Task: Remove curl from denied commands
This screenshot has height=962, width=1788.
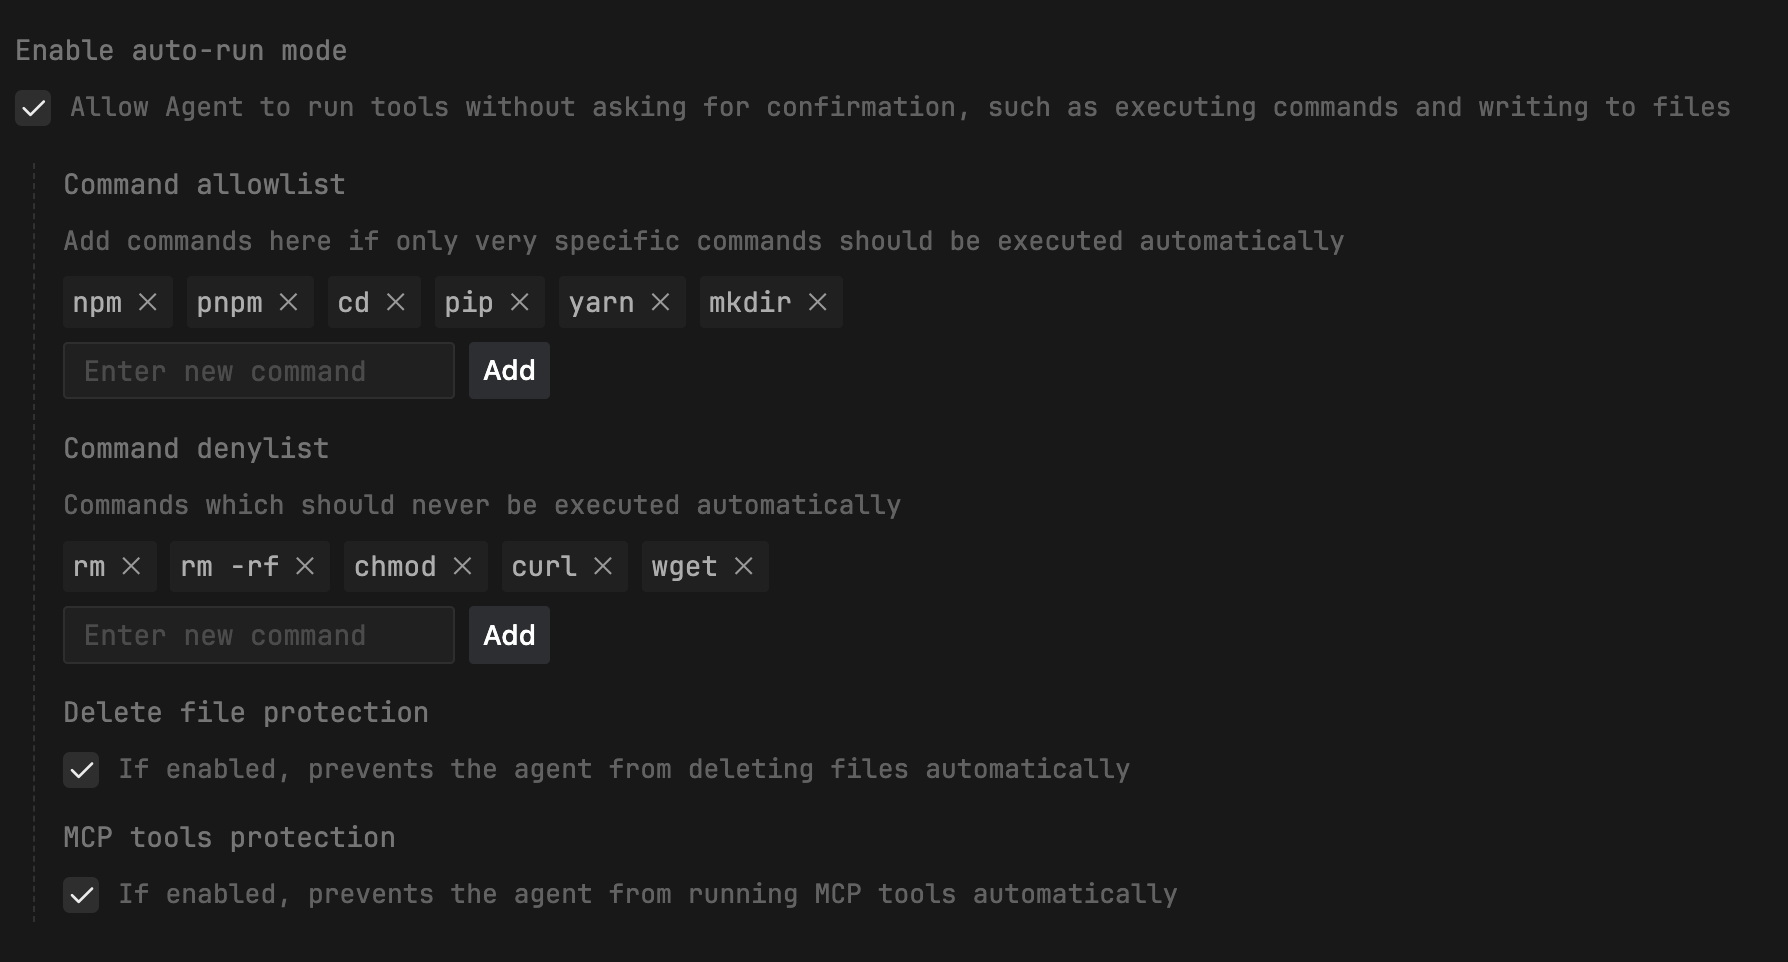Action: coord(602,566)
